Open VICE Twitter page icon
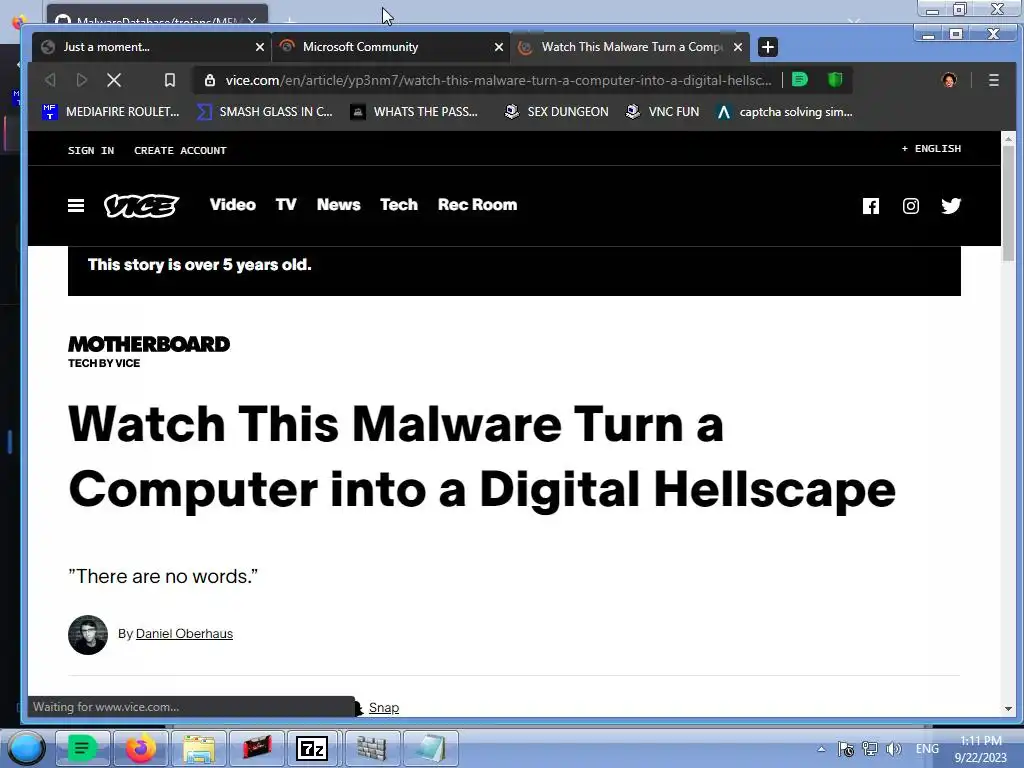 click(x=951, y=206)
